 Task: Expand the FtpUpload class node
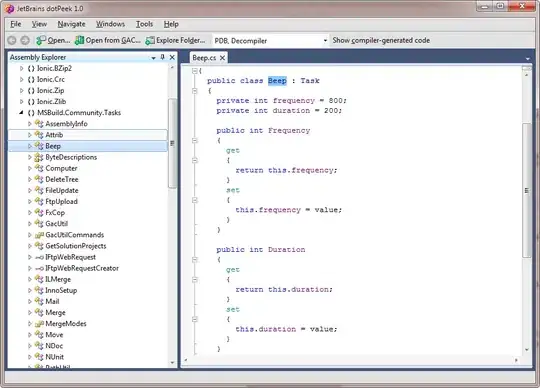30,201
